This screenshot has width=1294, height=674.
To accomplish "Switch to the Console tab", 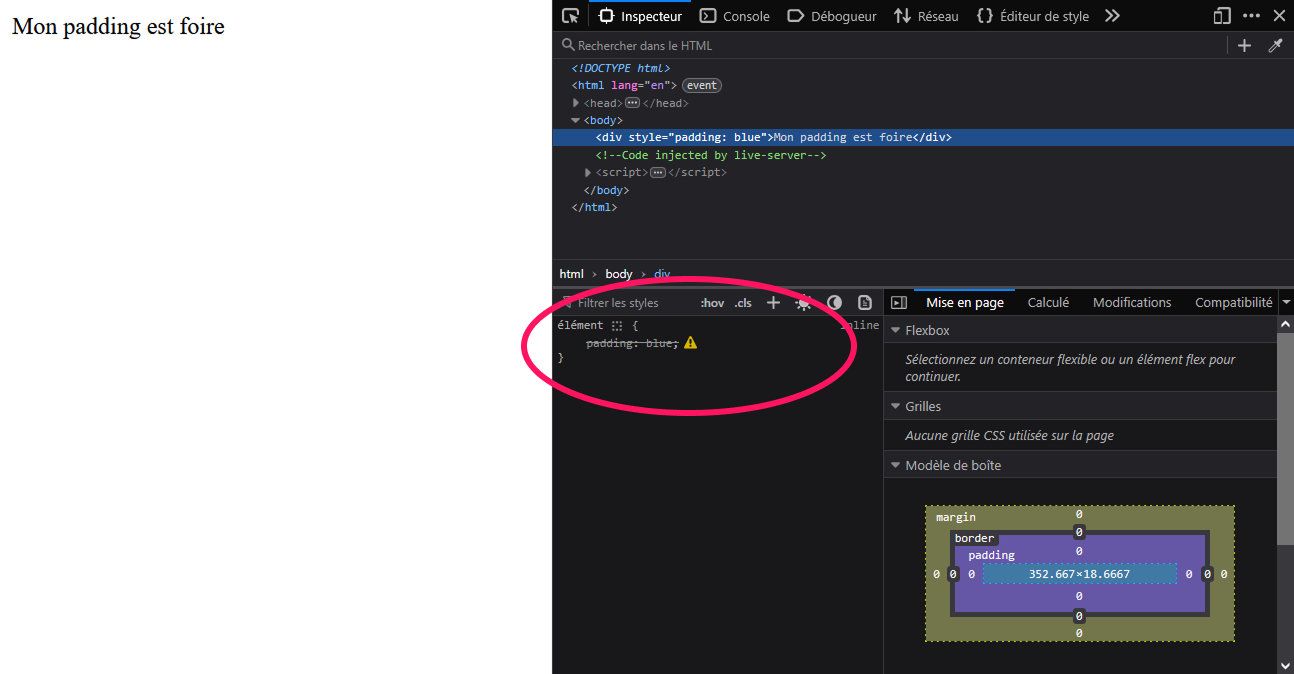I will 735,16.
